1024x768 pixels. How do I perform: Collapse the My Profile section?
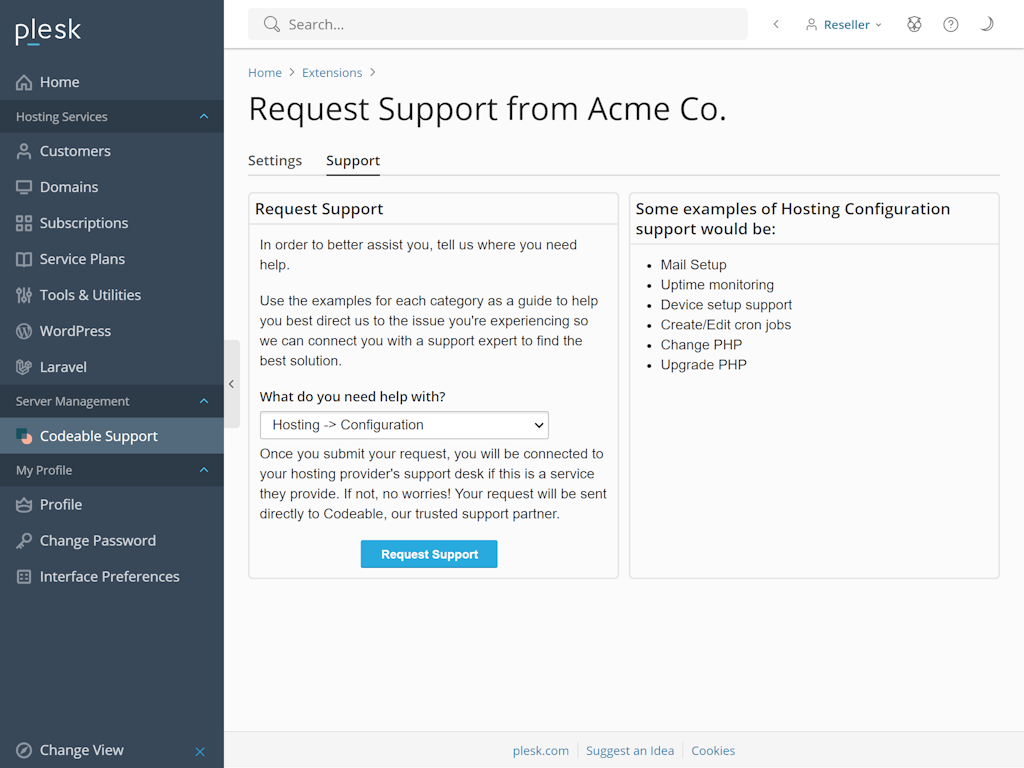pos(204,470)
